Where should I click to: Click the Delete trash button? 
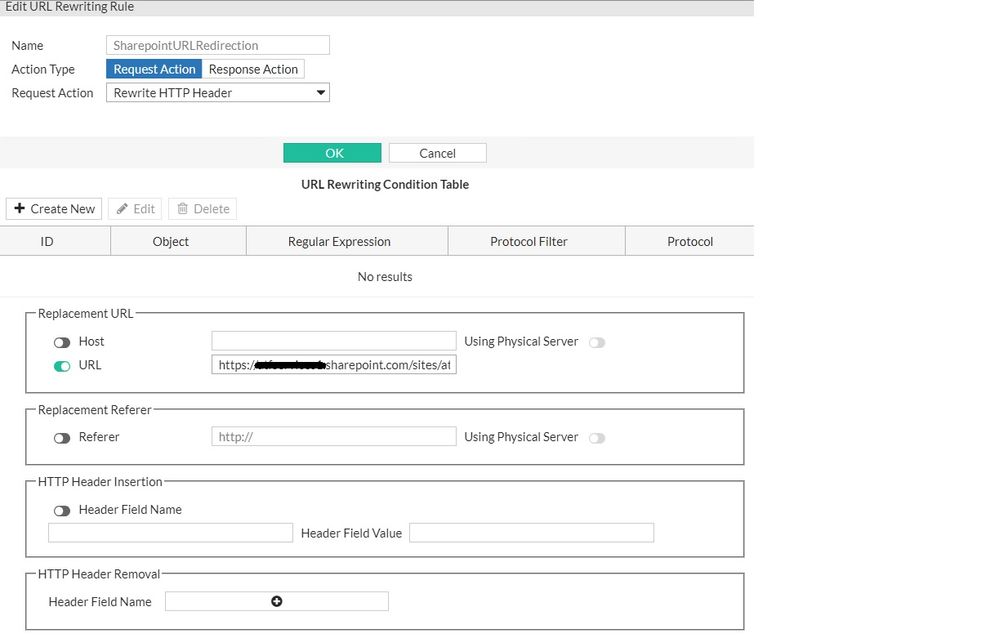[202, 209]
